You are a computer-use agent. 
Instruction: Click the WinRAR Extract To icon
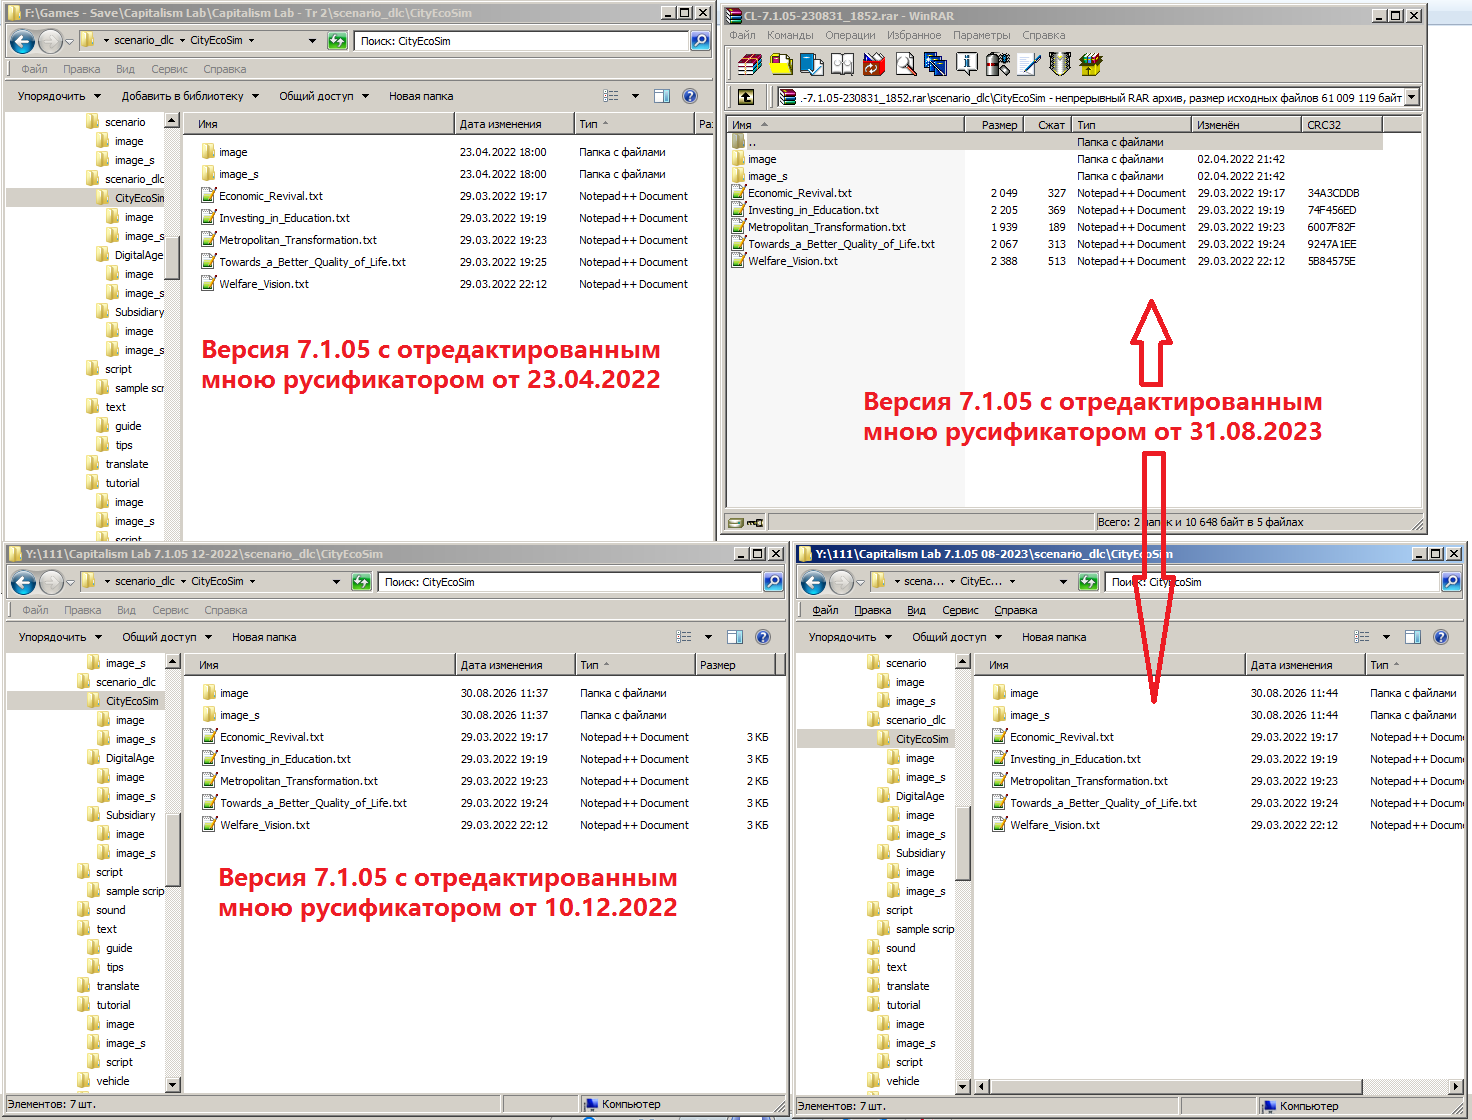click(781, 65)
